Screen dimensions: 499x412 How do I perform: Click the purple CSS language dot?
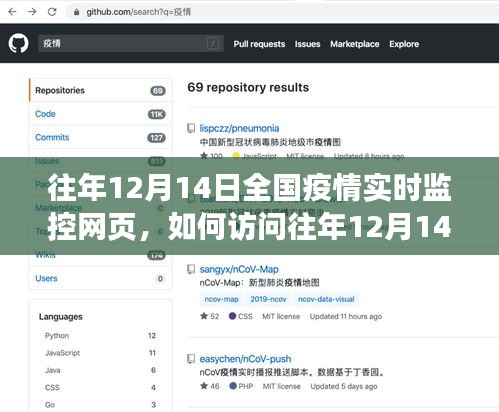[x=232, y=316]
